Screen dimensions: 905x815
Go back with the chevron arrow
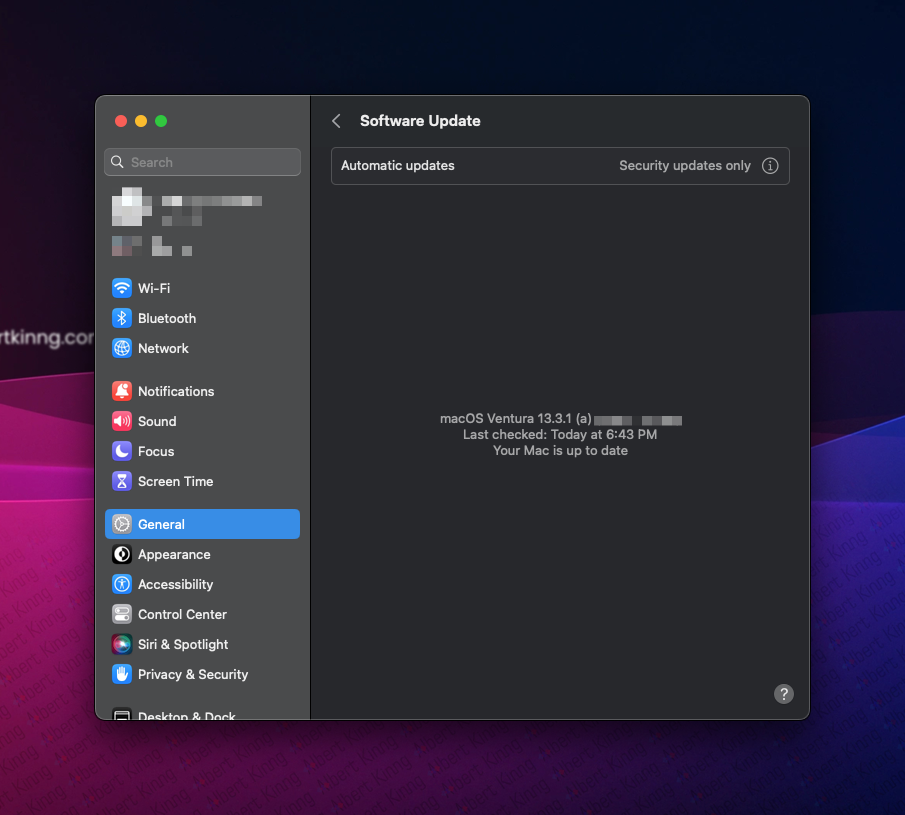pyautogui.click(x=336, y=121)
